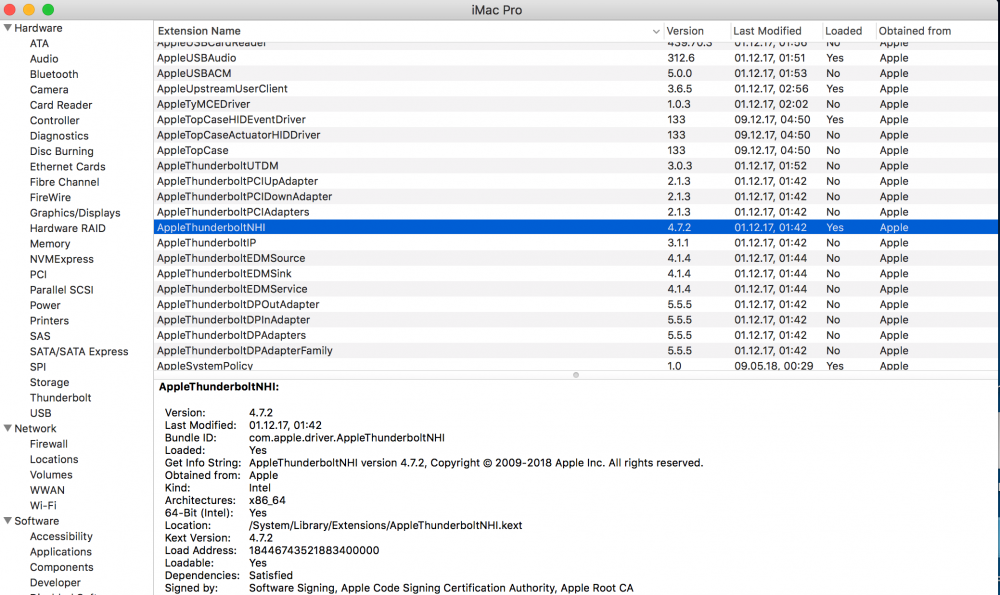Select the AppleUSBAudio extension row

pos(576,58)
